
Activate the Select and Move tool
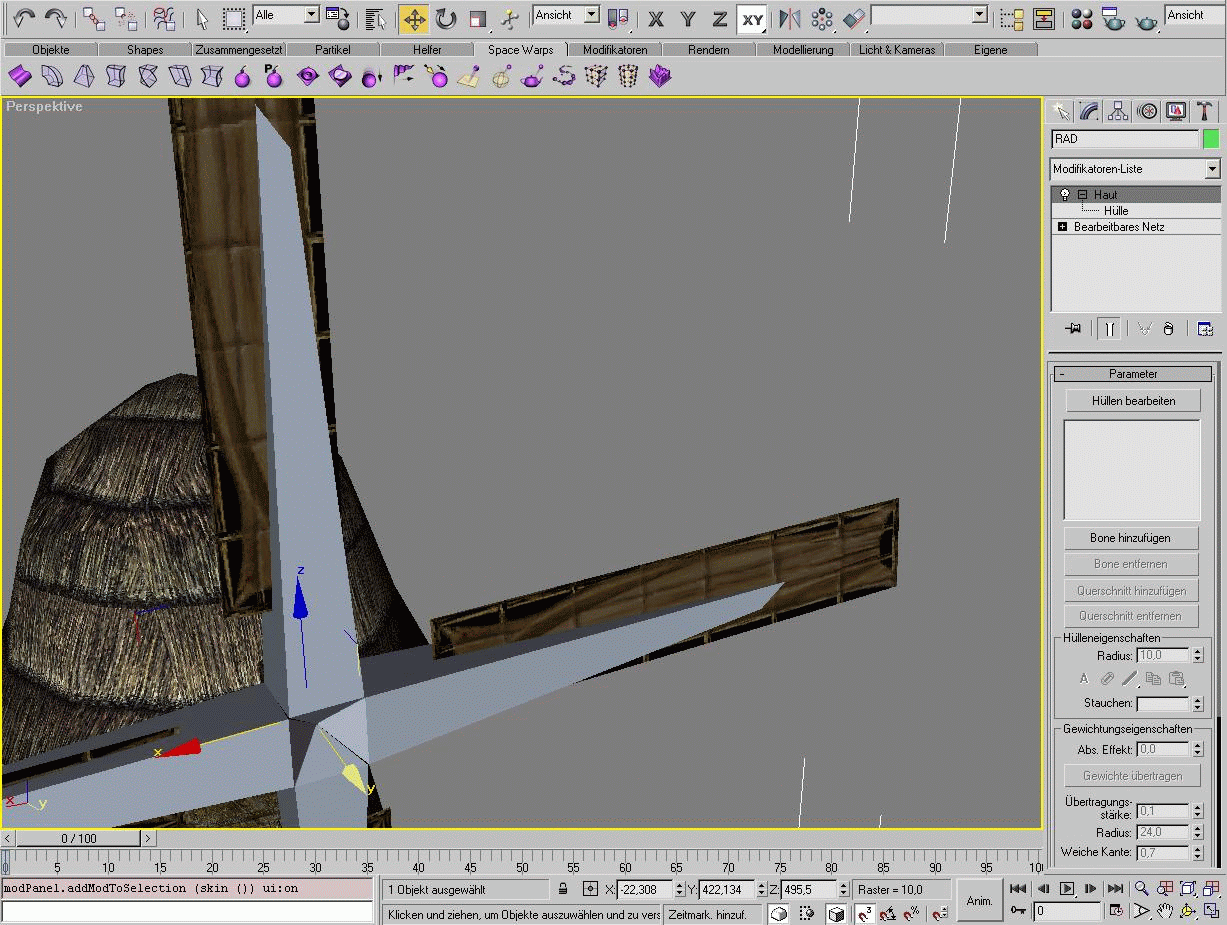413,18
